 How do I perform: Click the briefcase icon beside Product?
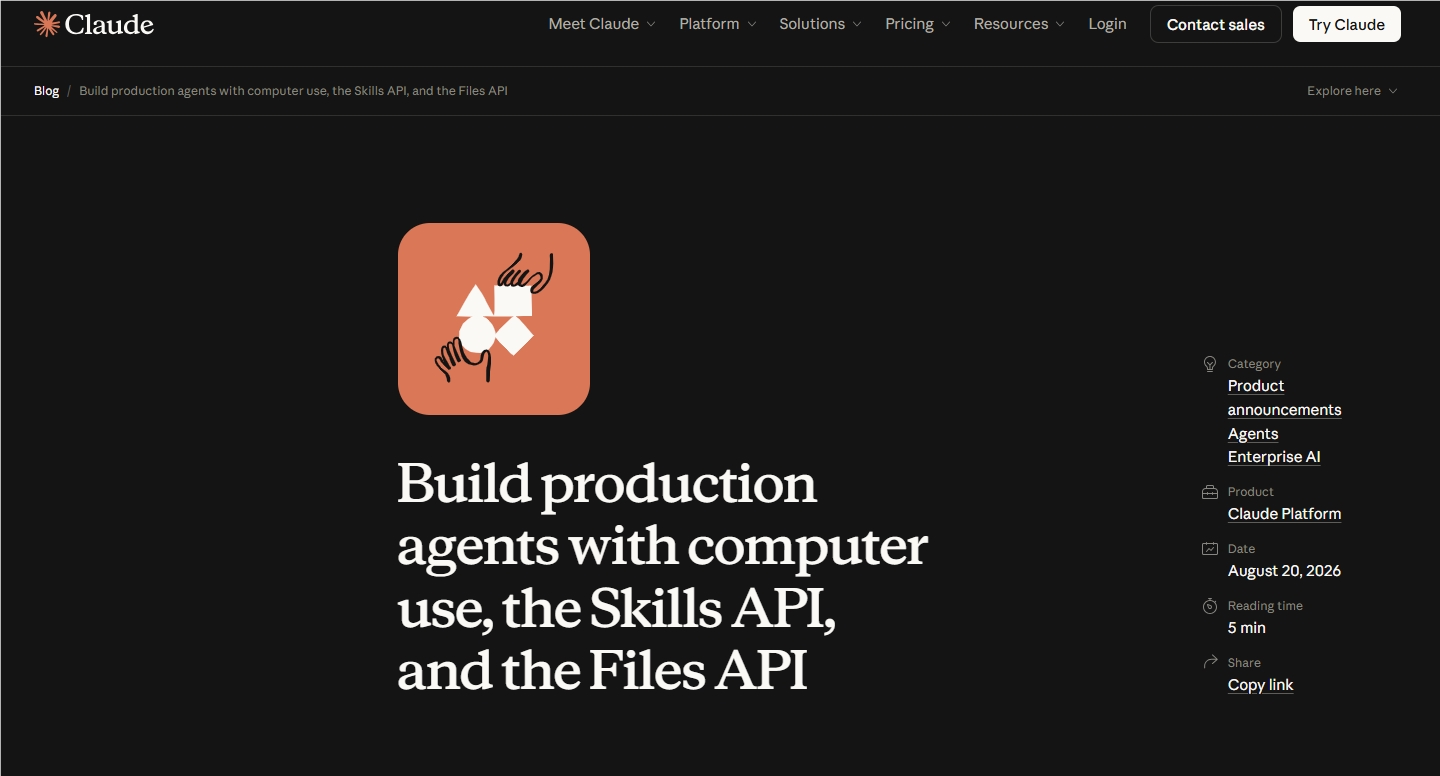tap(1209, 492)
